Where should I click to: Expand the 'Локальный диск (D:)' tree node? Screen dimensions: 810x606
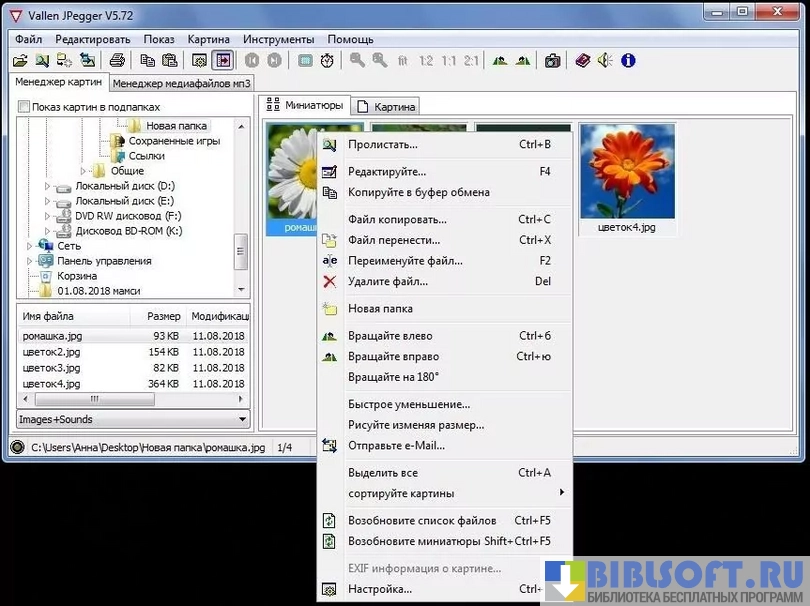(47, 186)
